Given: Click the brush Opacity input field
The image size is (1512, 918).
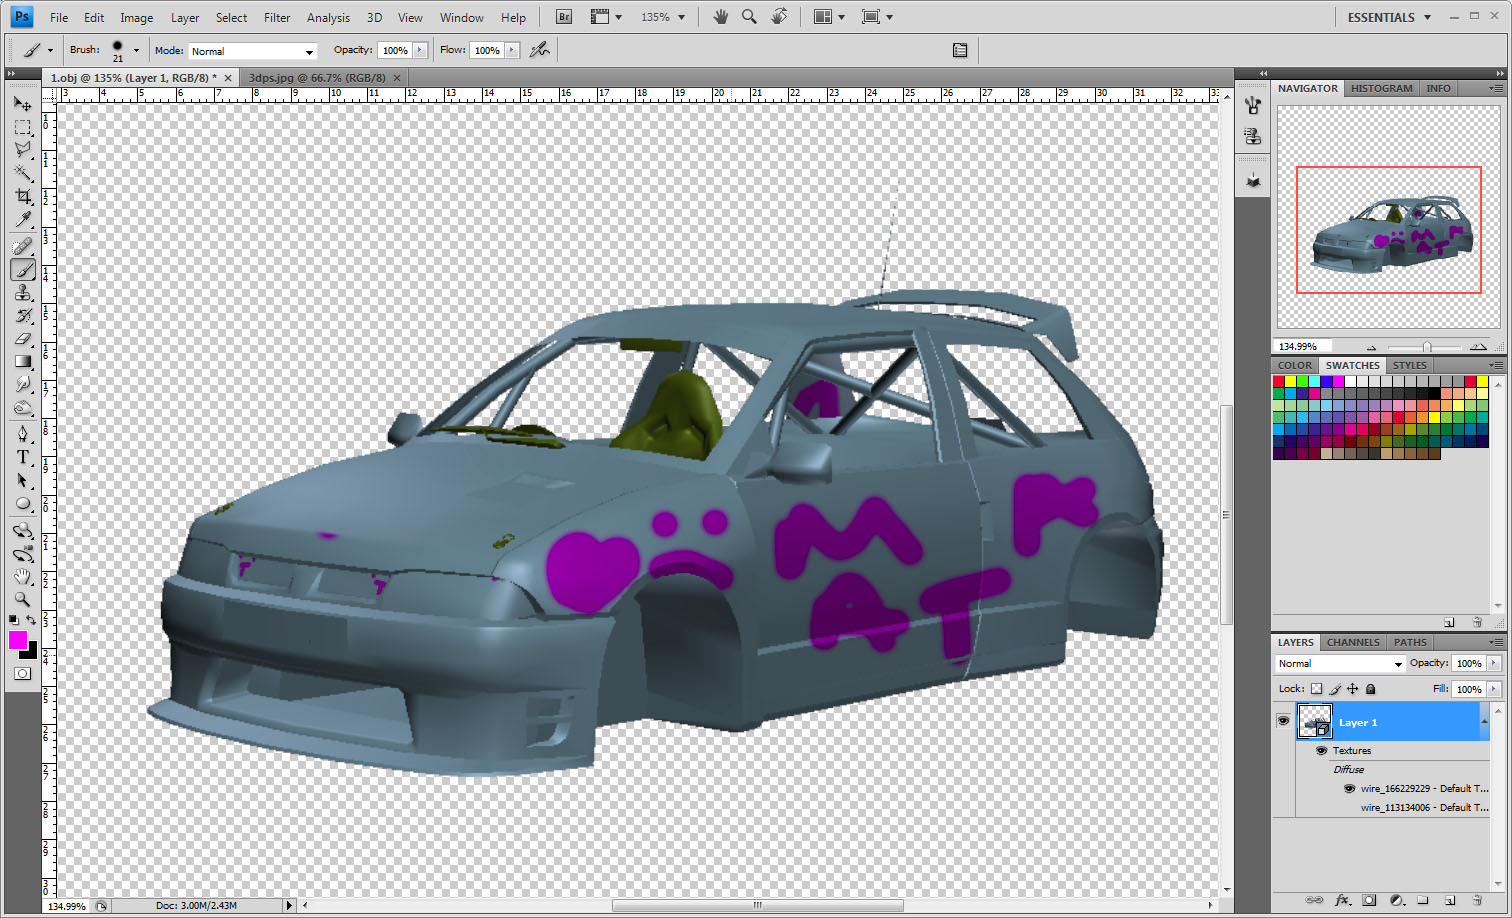Looking at the screenshot, I should coord(395,51).
